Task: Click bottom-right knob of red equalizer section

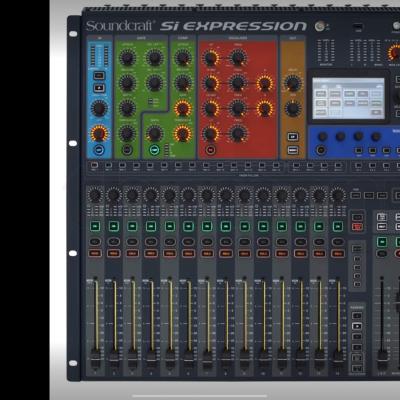Action: coord(237,134)
